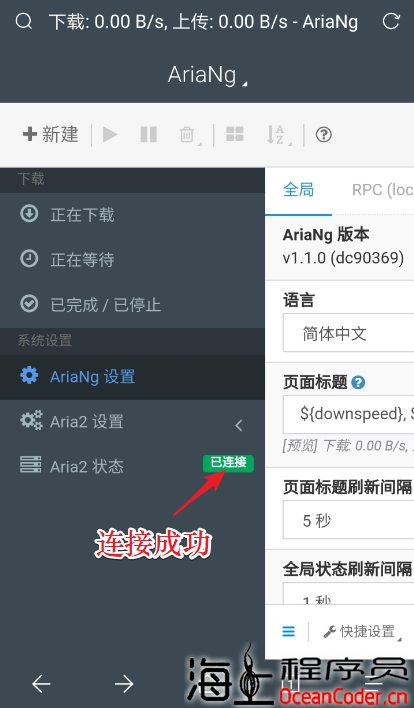
Task: Start selected tasks with the play icon
Action: 110,134
